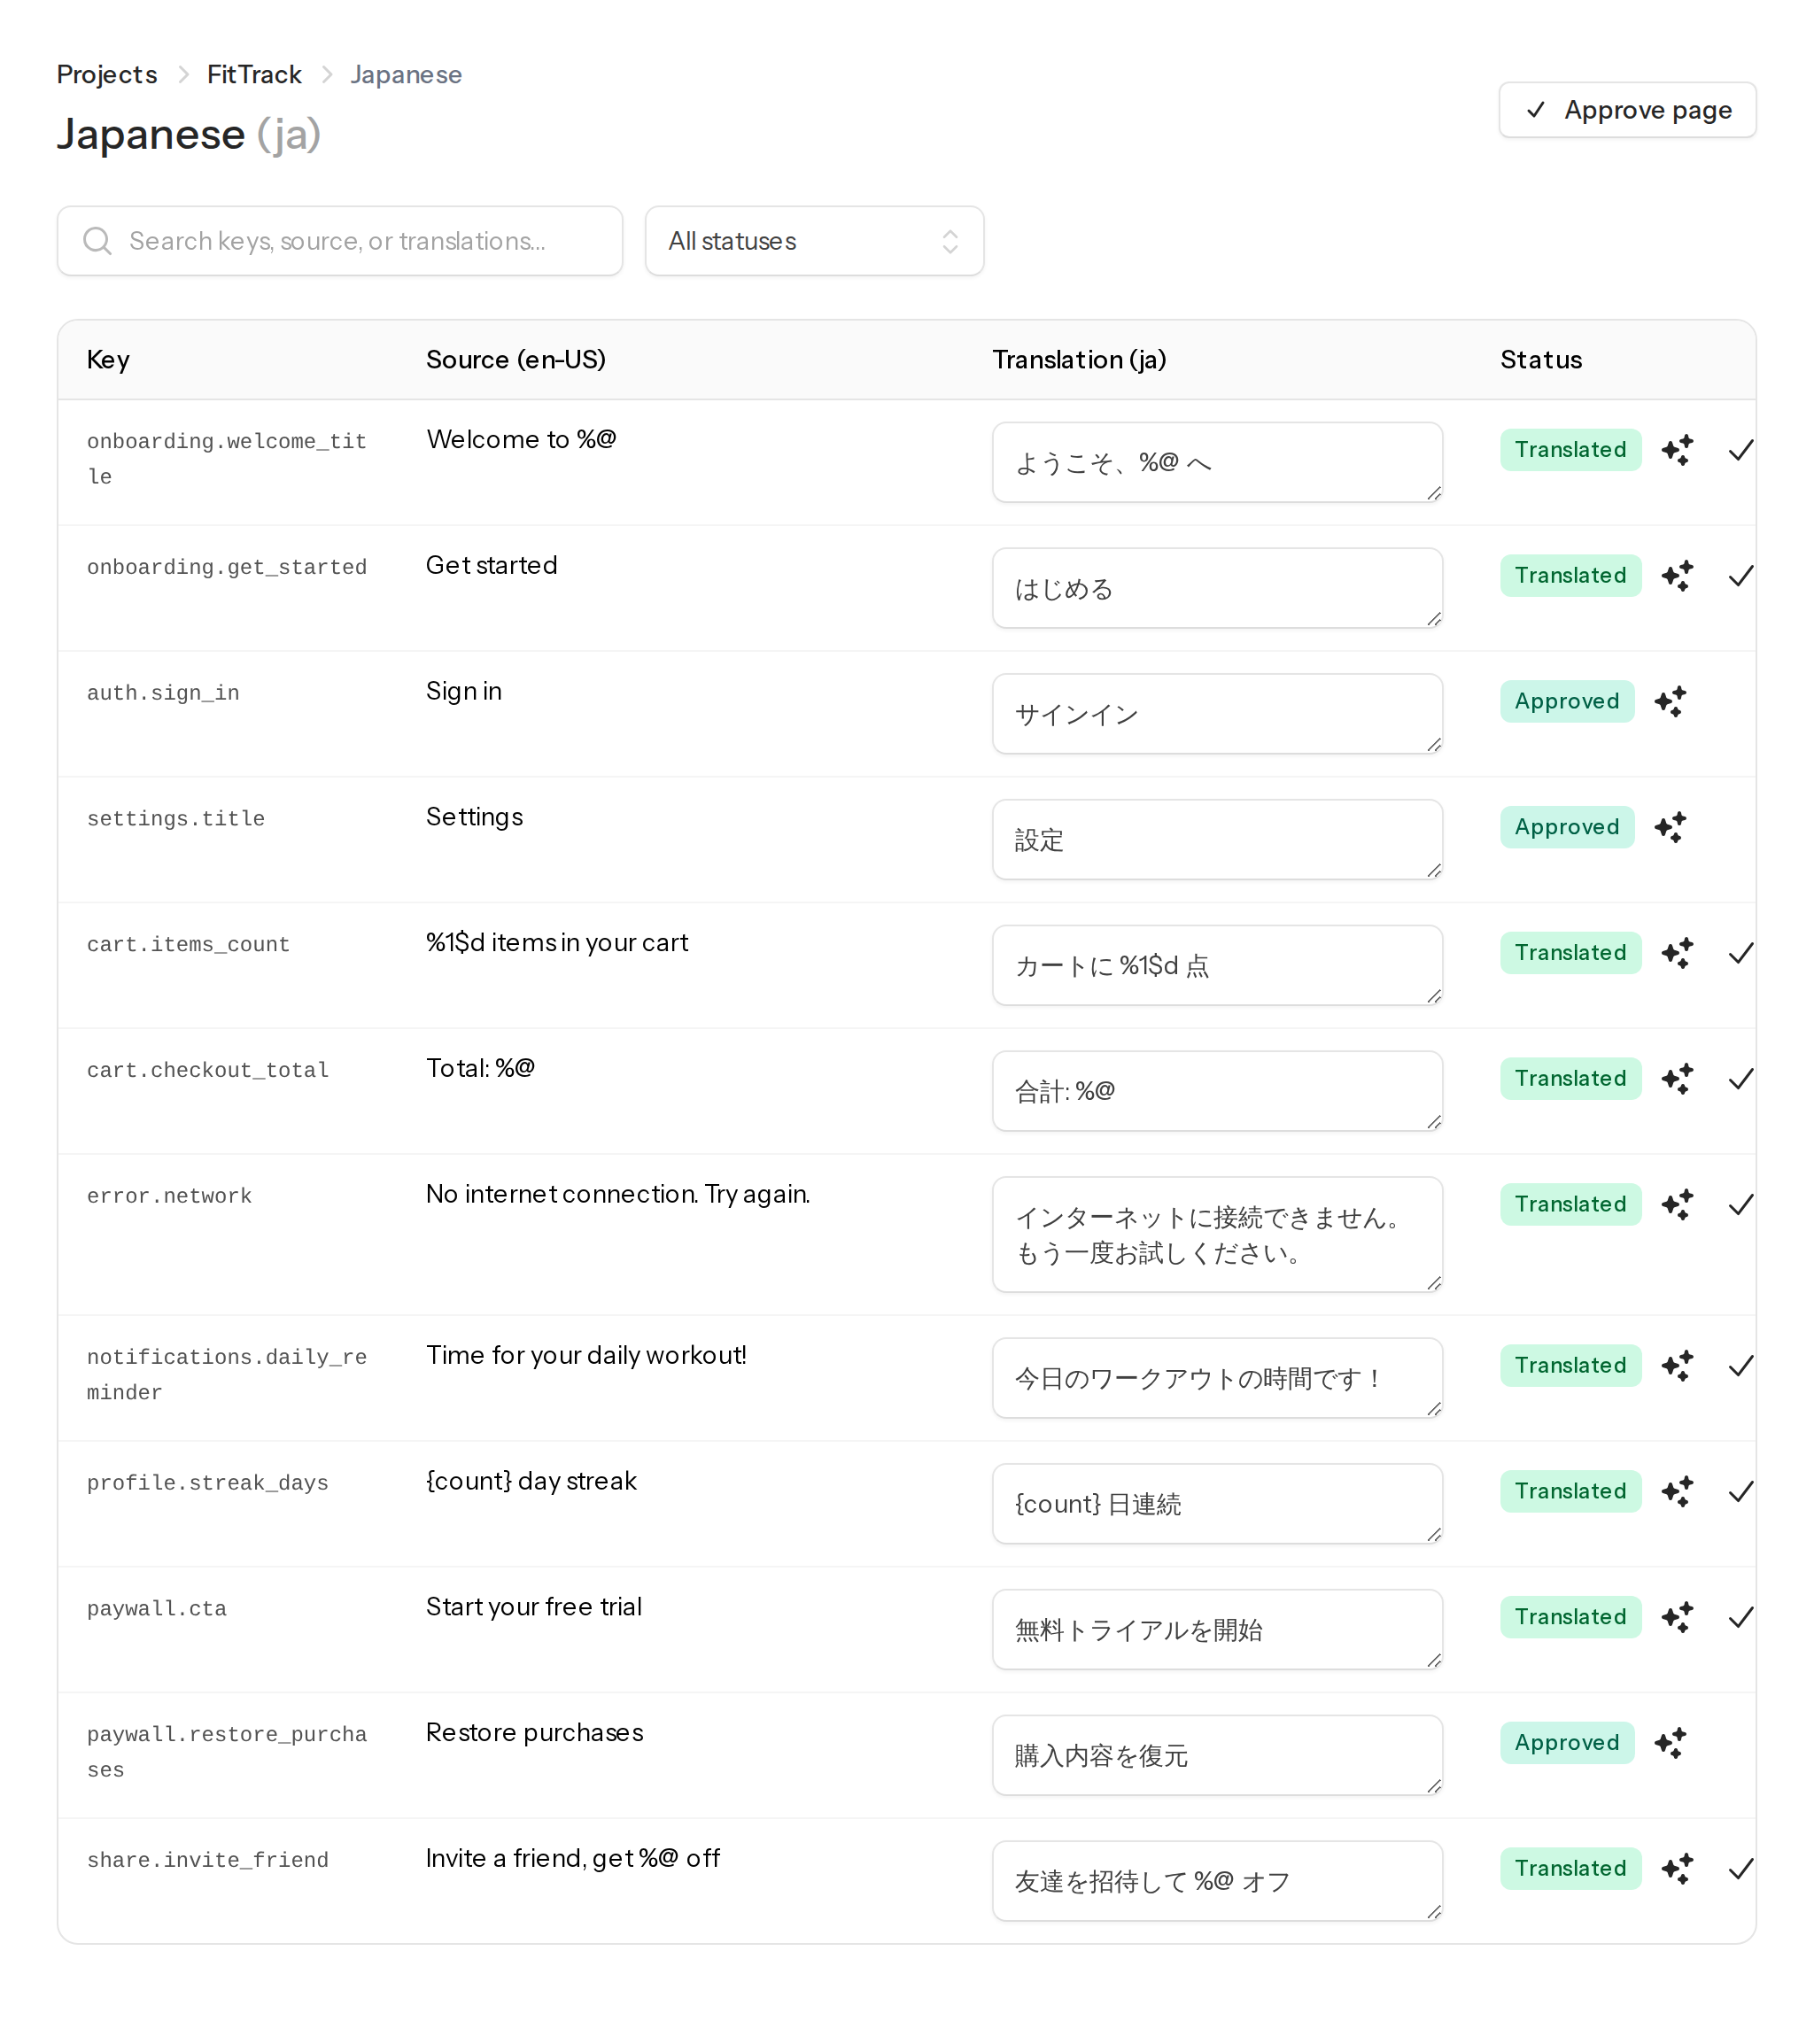Screen dimensions: 1814x2044
Task: Click Translated badge in onboarding.welcome_title row
Action: click(x=1570, y=450)
